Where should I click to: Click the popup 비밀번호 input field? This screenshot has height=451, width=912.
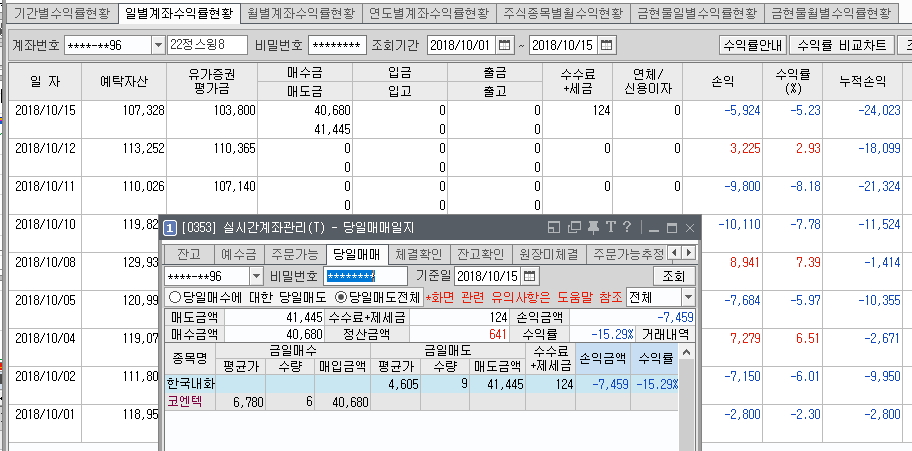coord(365,276)
